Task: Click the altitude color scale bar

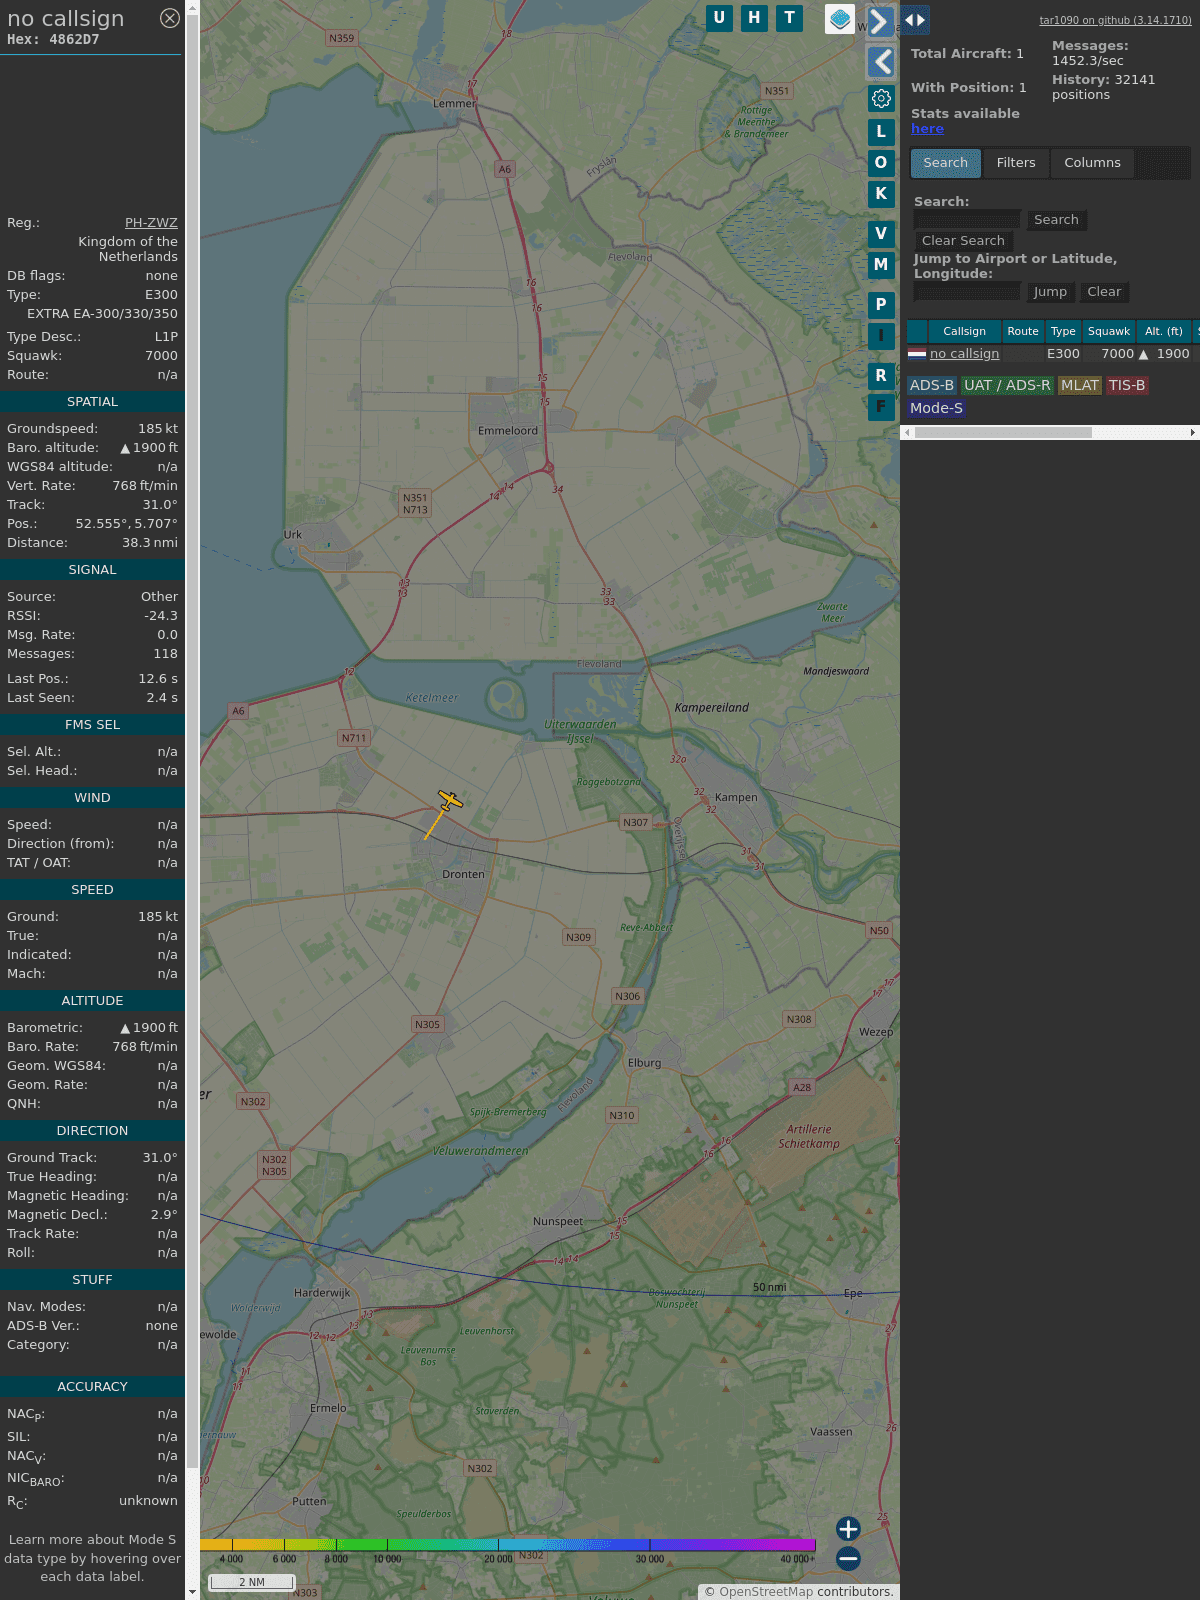Action: coord(508,1545)
